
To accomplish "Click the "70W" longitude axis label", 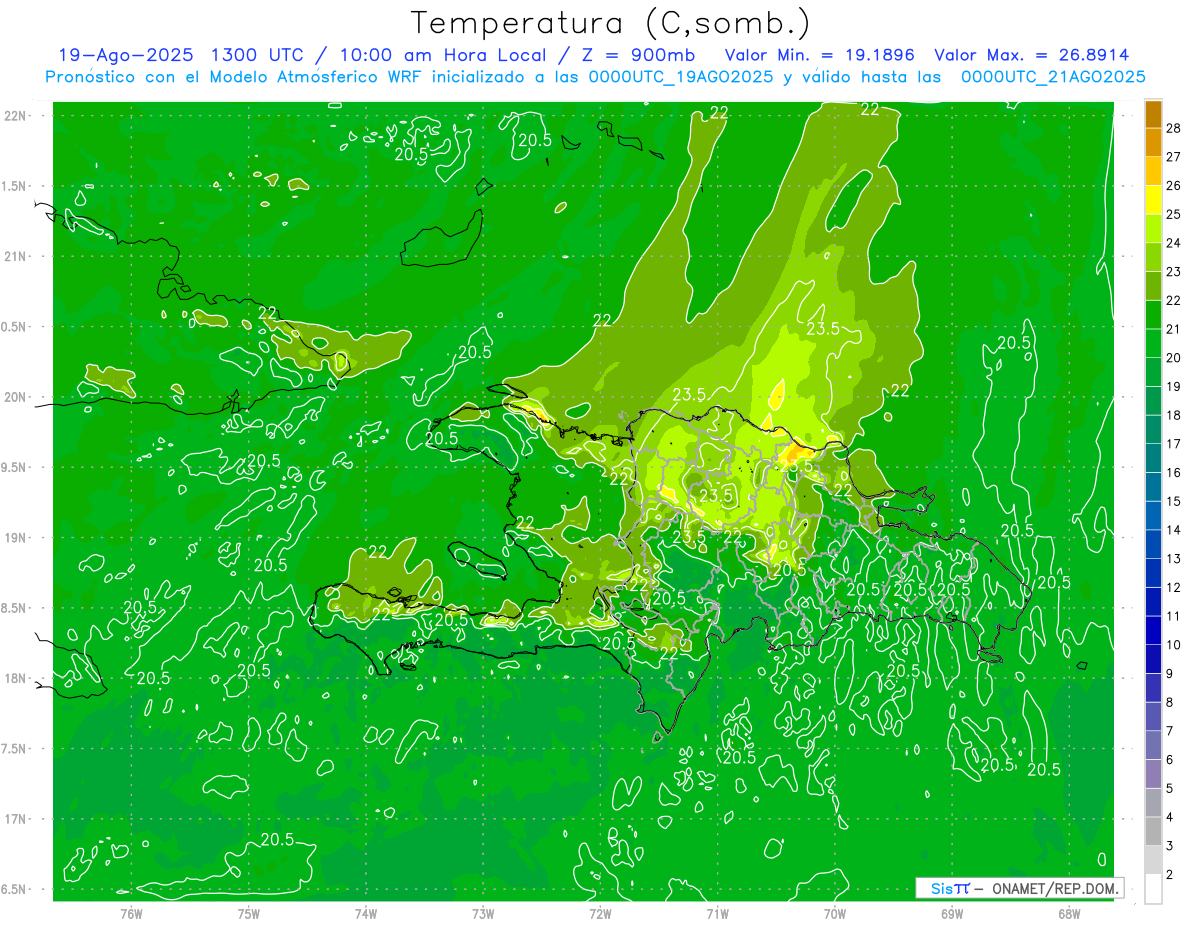I will [835, 913].
